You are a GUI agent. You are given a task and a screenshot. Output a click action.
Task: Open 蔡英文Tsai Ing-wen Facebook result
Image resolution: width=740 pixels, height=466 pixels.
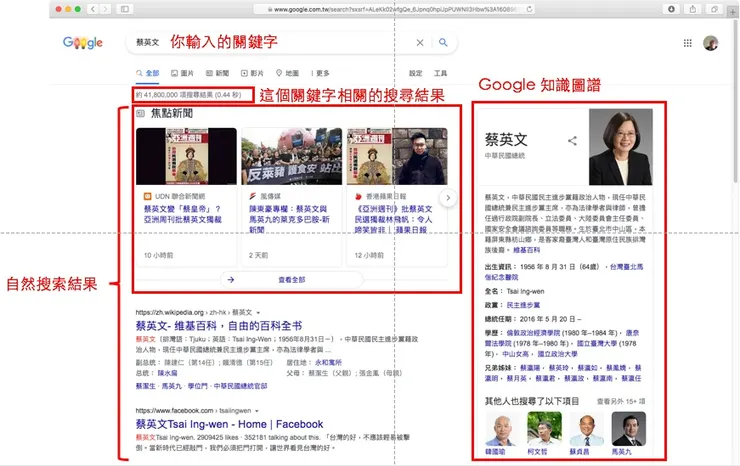pyautogui.click(x=229, y=424)
